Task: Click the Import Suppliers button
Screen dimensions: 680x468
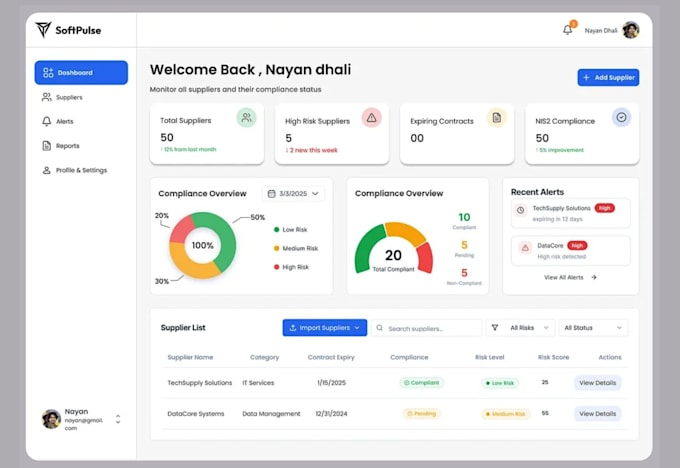Action: coord(324,327)
